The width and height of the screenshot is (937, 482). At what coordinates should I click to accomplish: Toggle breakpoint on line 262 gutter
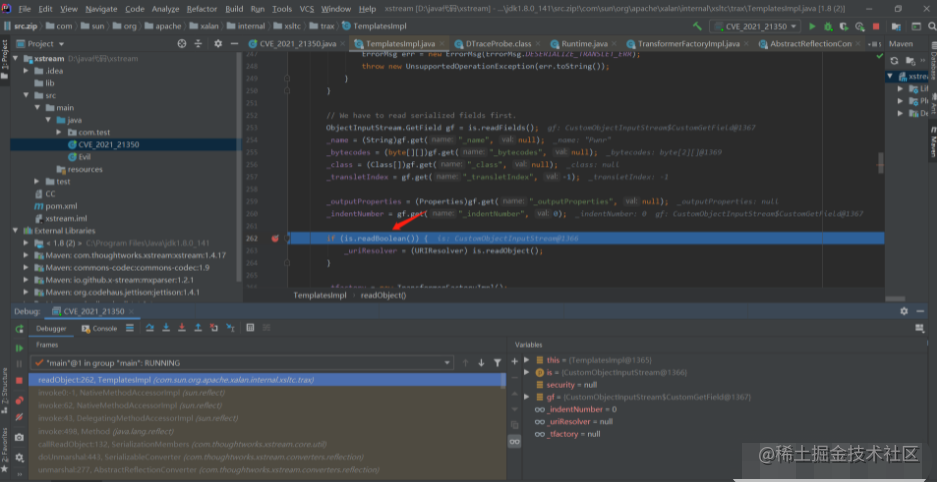point(275,238)
